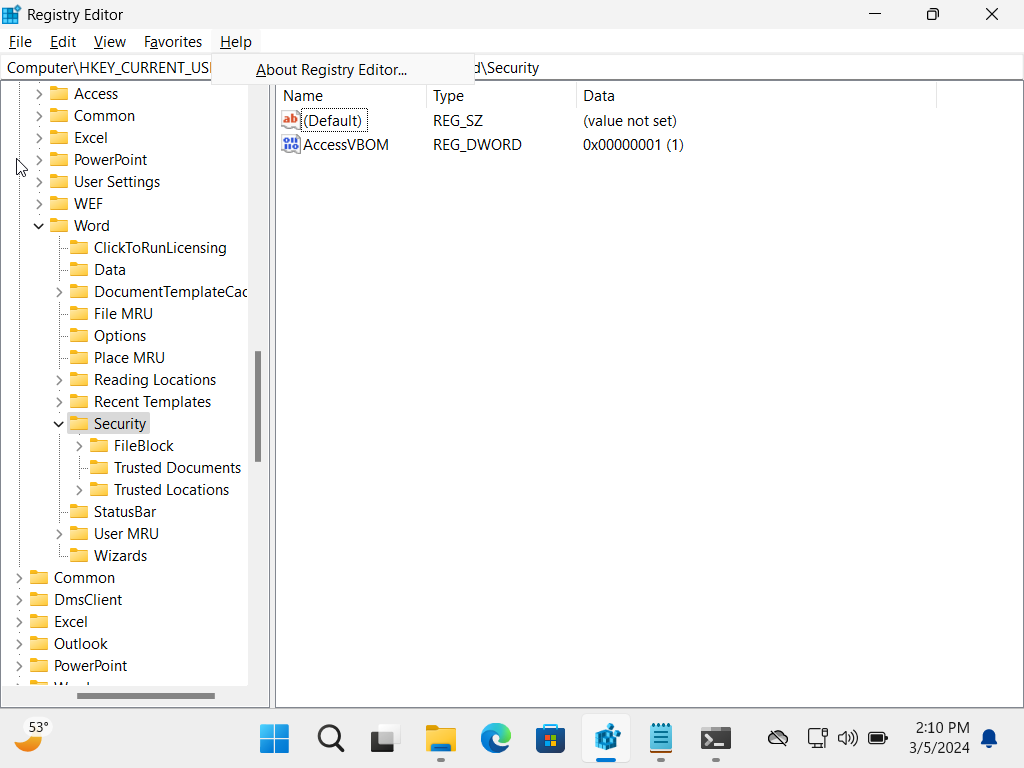The width and height of the screenshot is (1024, 768).
Task: Click the REG_DWORD type cell
Action: pyautogui.click(x=477, y=145)
